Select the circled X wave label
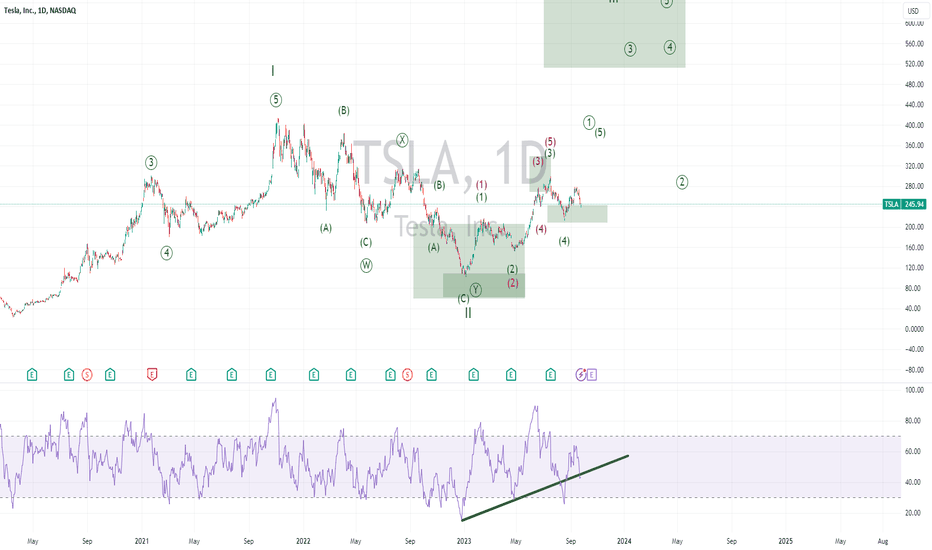This screenshot has height=550, width=932. [402, 140]
